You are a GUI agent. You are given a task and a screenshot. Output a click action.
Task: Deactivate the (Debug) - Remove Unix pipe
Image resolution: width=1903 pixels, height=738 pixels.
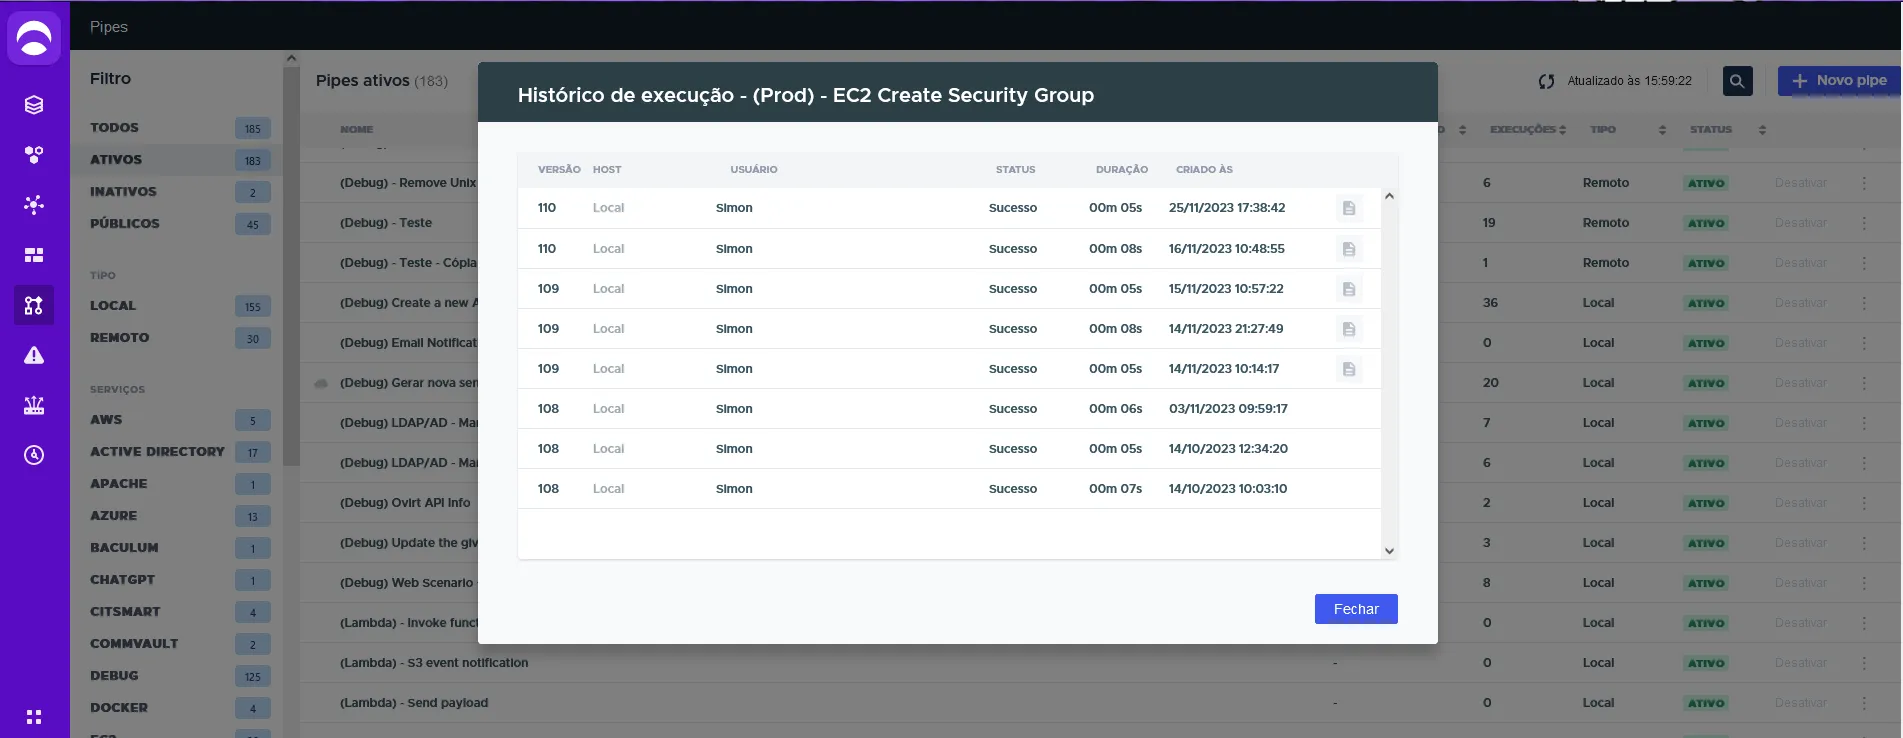1800,183
